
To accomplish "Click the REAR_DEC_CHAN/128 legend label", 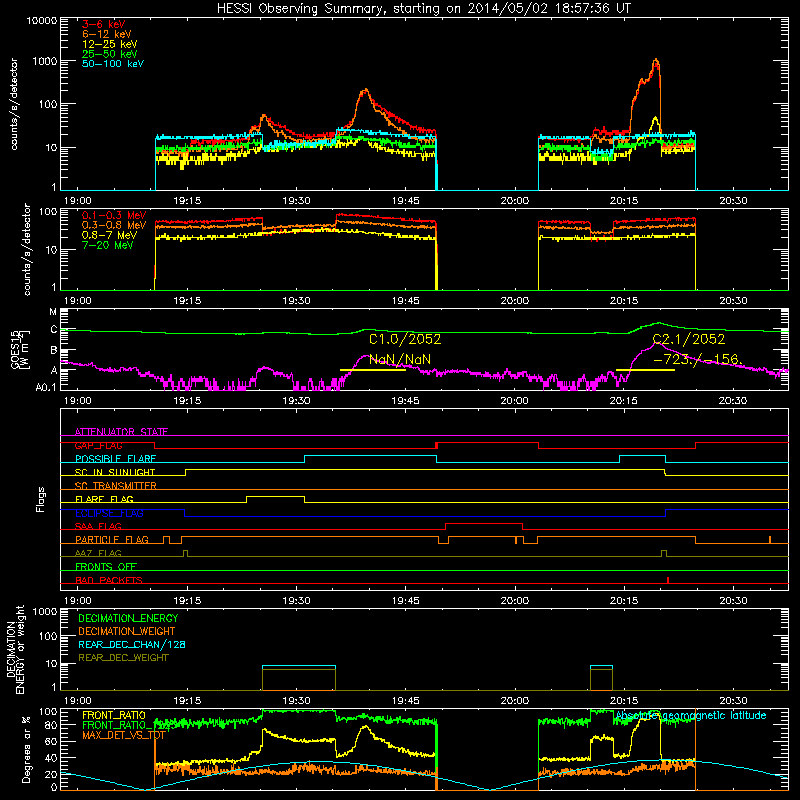I will point(132,645).
